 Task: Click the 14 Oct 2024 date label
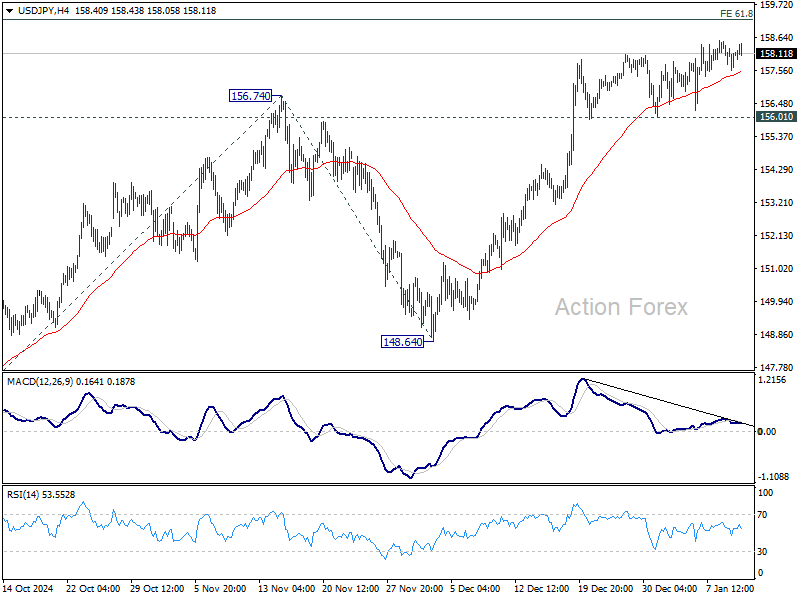(28, 588)
